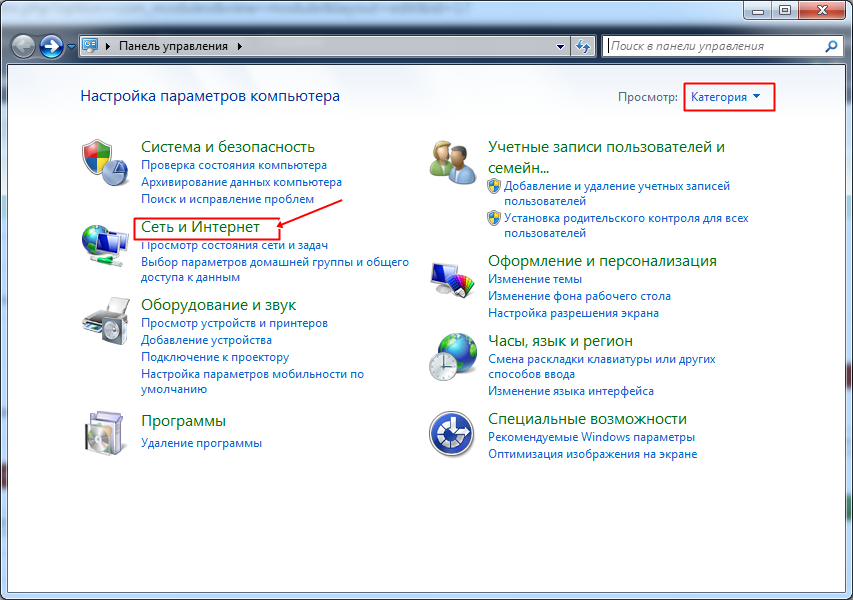Viewport: 853px width, 600px height.
Task: Click Выбор параметров домашней группы link
Action: [x=275, y=269]
